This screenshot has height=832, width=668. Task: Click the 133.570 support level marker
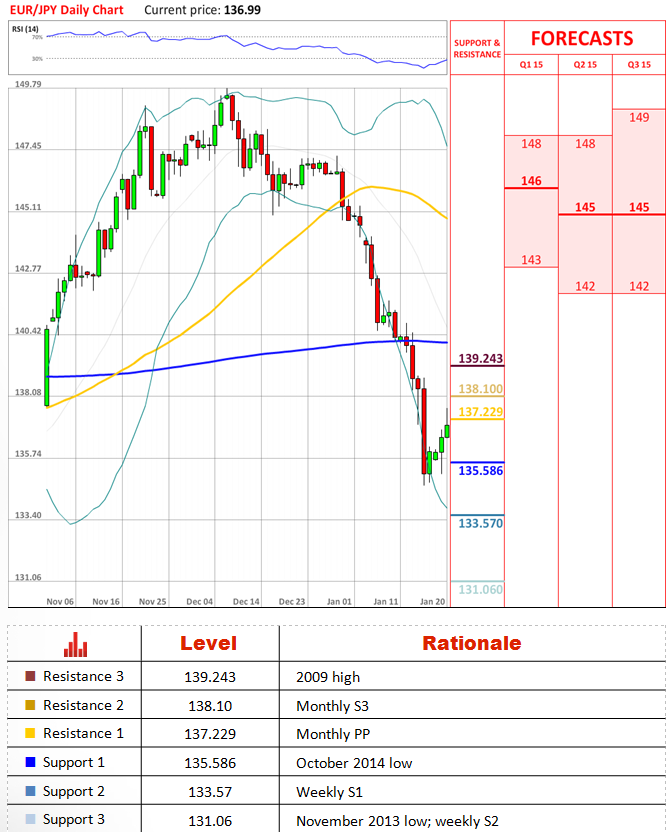pos(481,524)
